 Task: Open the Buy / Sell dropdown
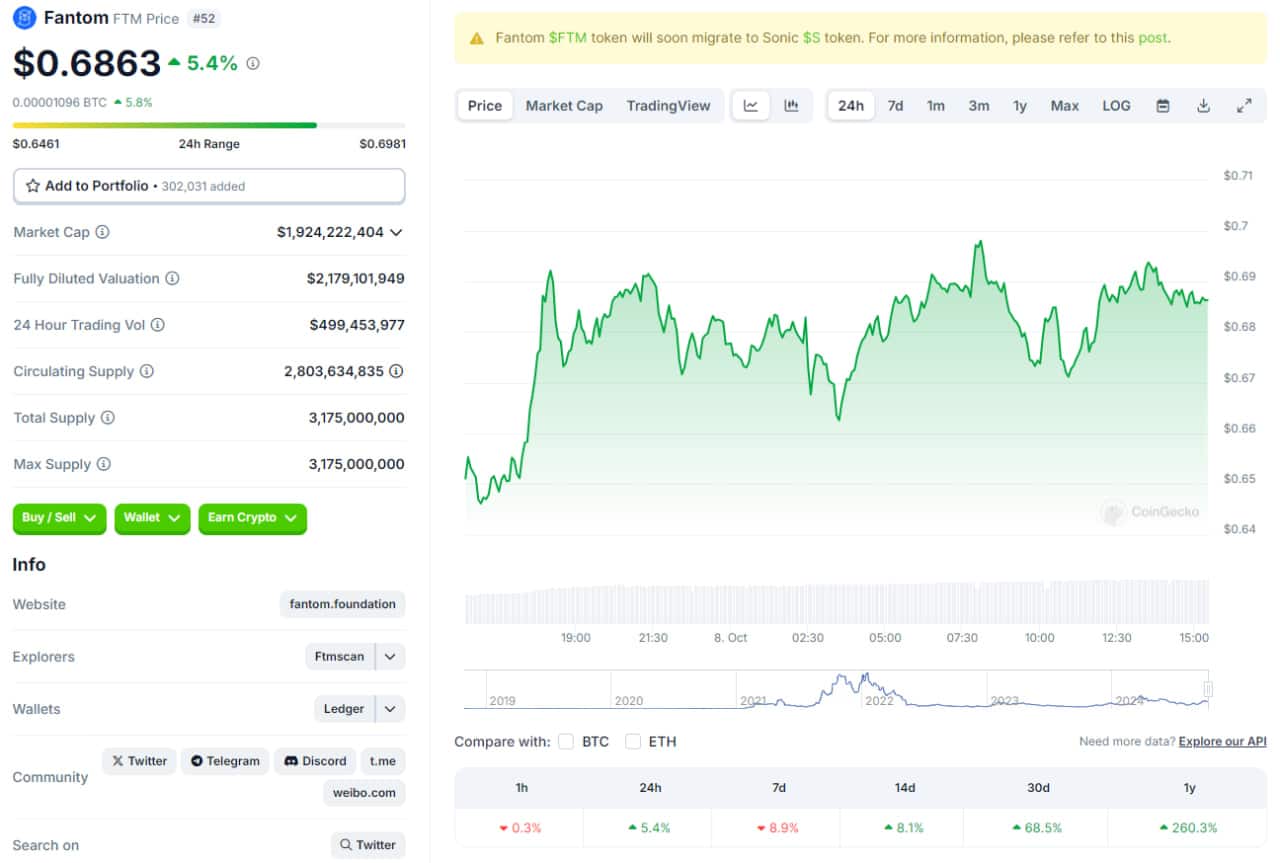coord(59,518)
